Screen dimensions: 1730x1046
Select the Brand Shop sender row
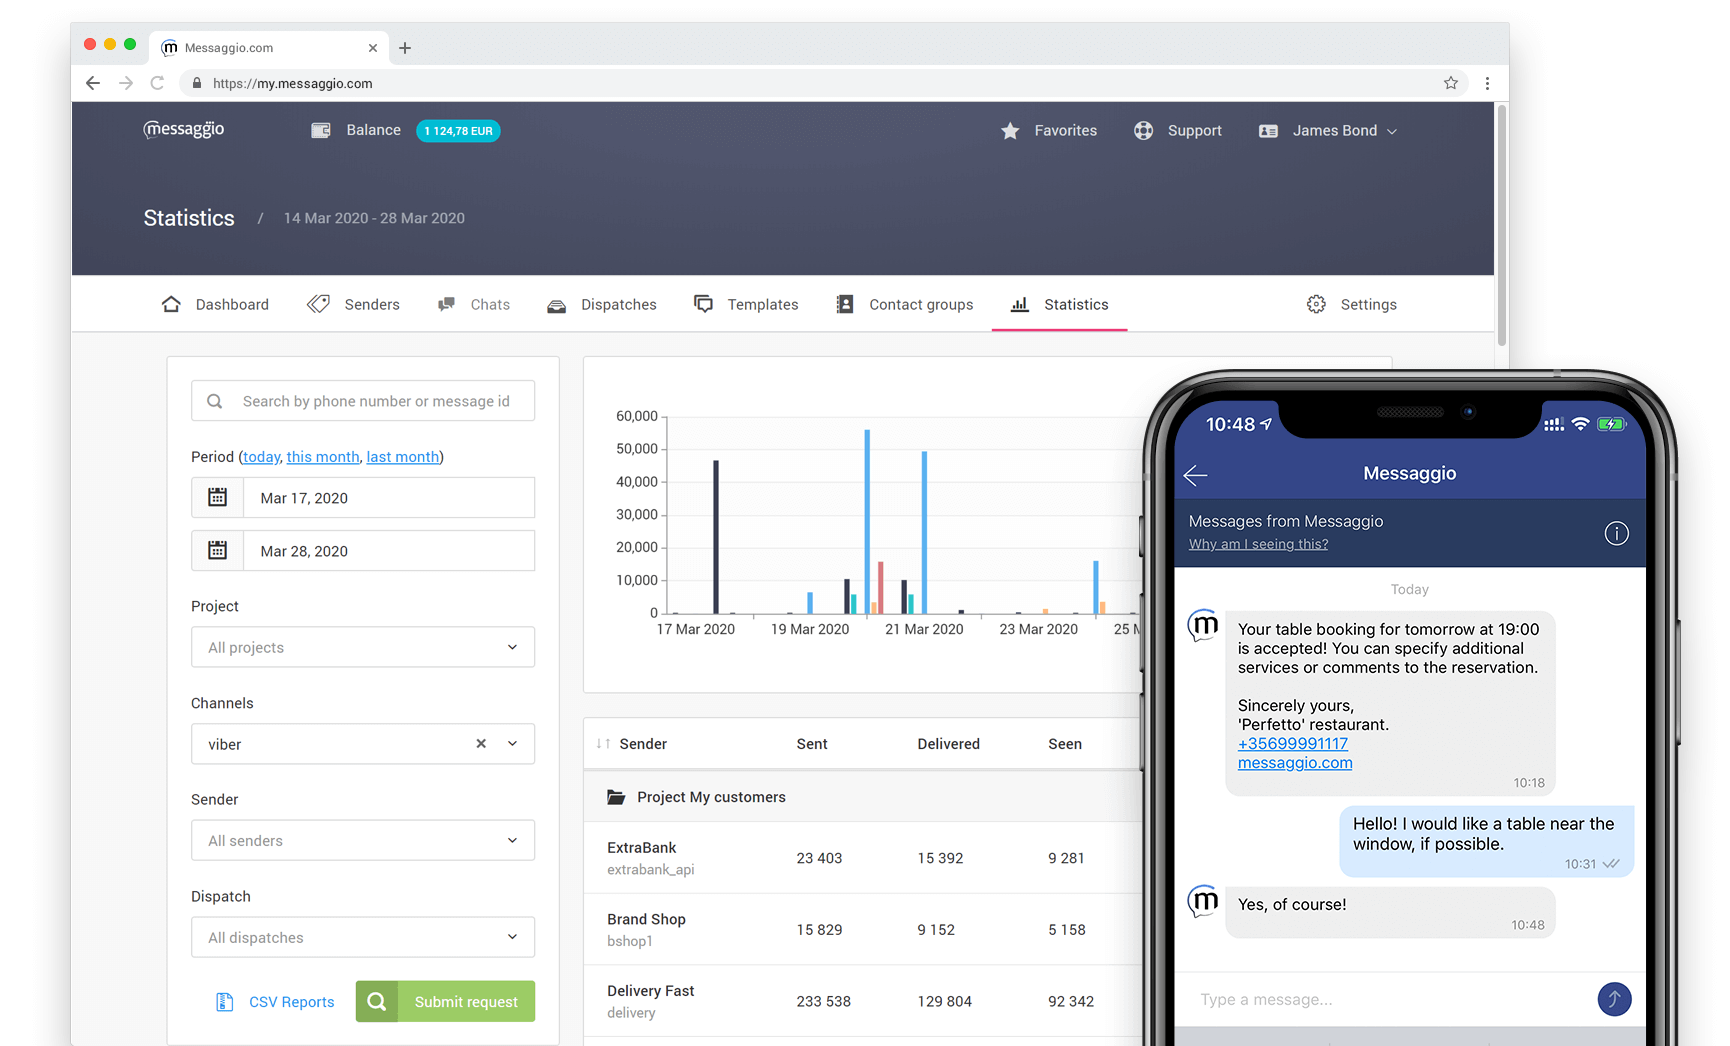click(x=863, y=929)
